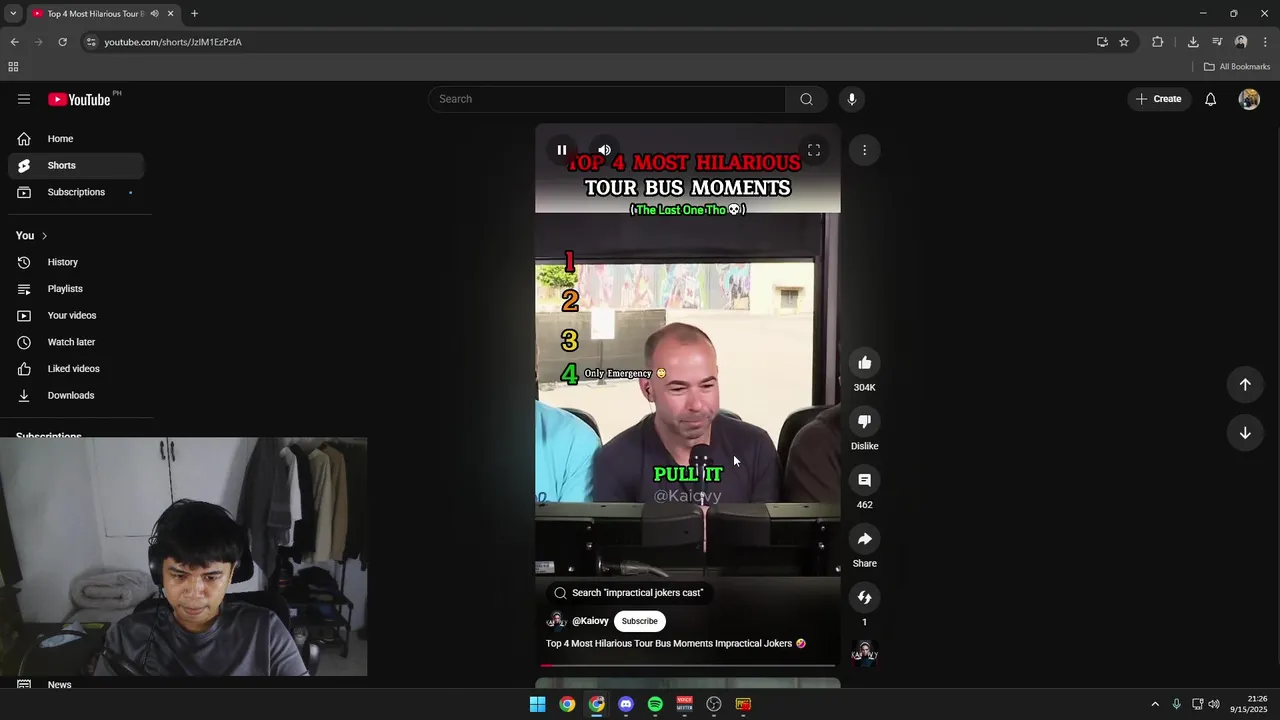Open YouTube account avatar menu
Screen dimensions: 1280x720
tap(1249, 99)
